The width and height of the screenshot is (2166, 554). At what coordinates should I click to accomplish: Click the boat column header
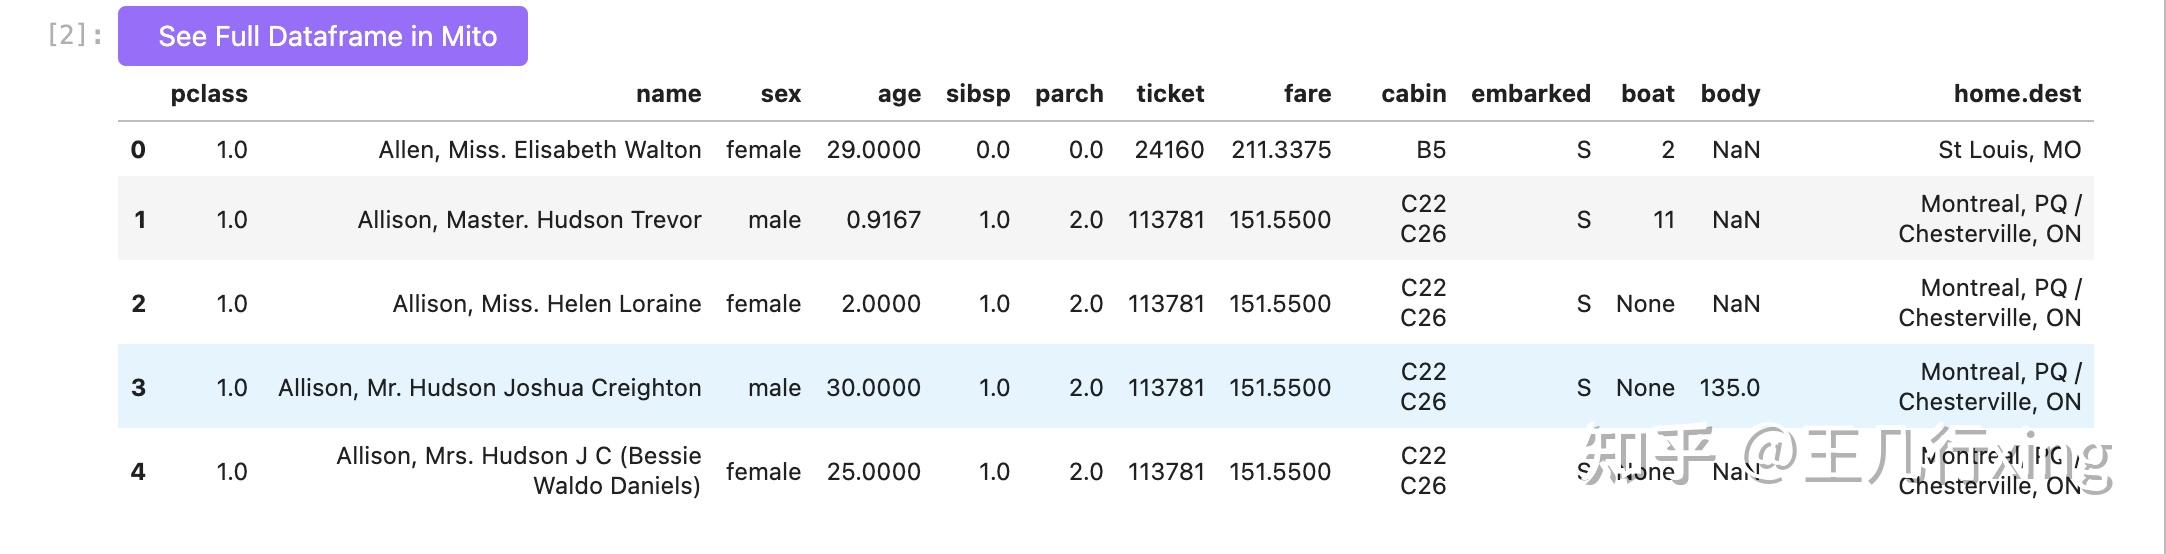[1647, 94]
